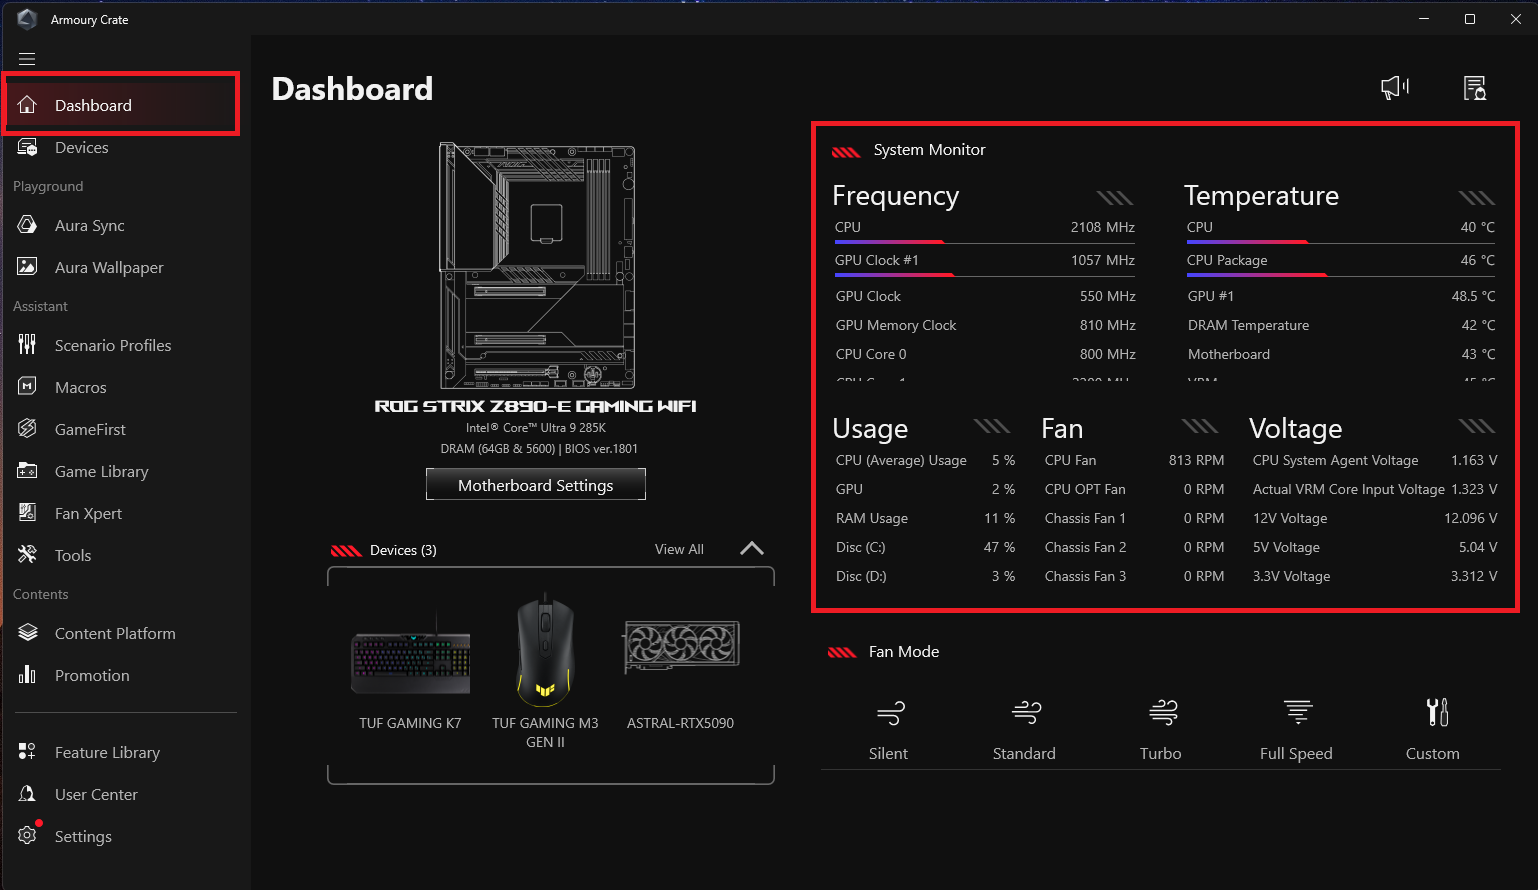Open Scenario Profiles menu label
The image size is (1538, 890).
tap(113, 345)
